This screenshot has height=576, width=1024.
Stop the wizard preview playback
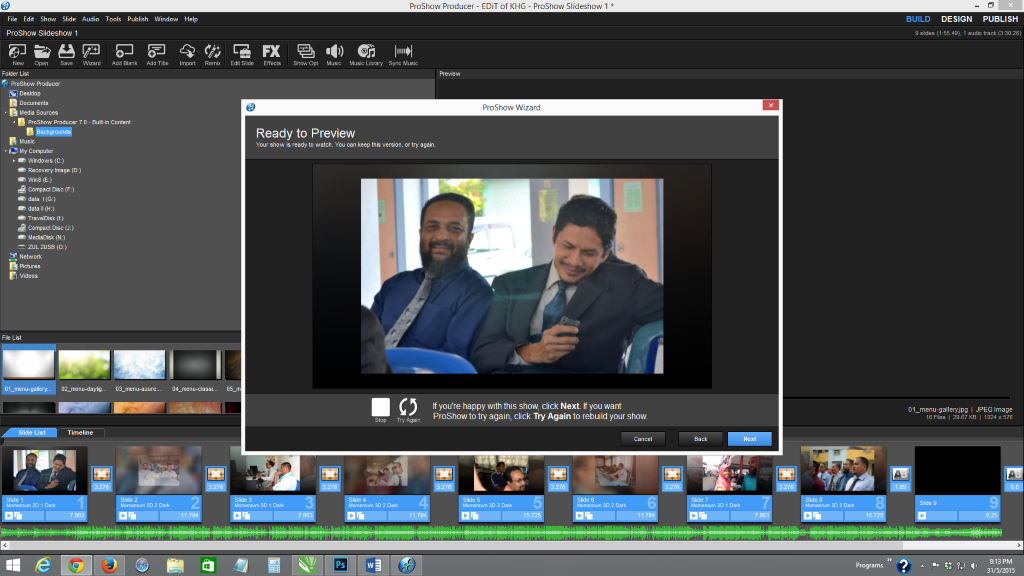(x=381, y=408)
